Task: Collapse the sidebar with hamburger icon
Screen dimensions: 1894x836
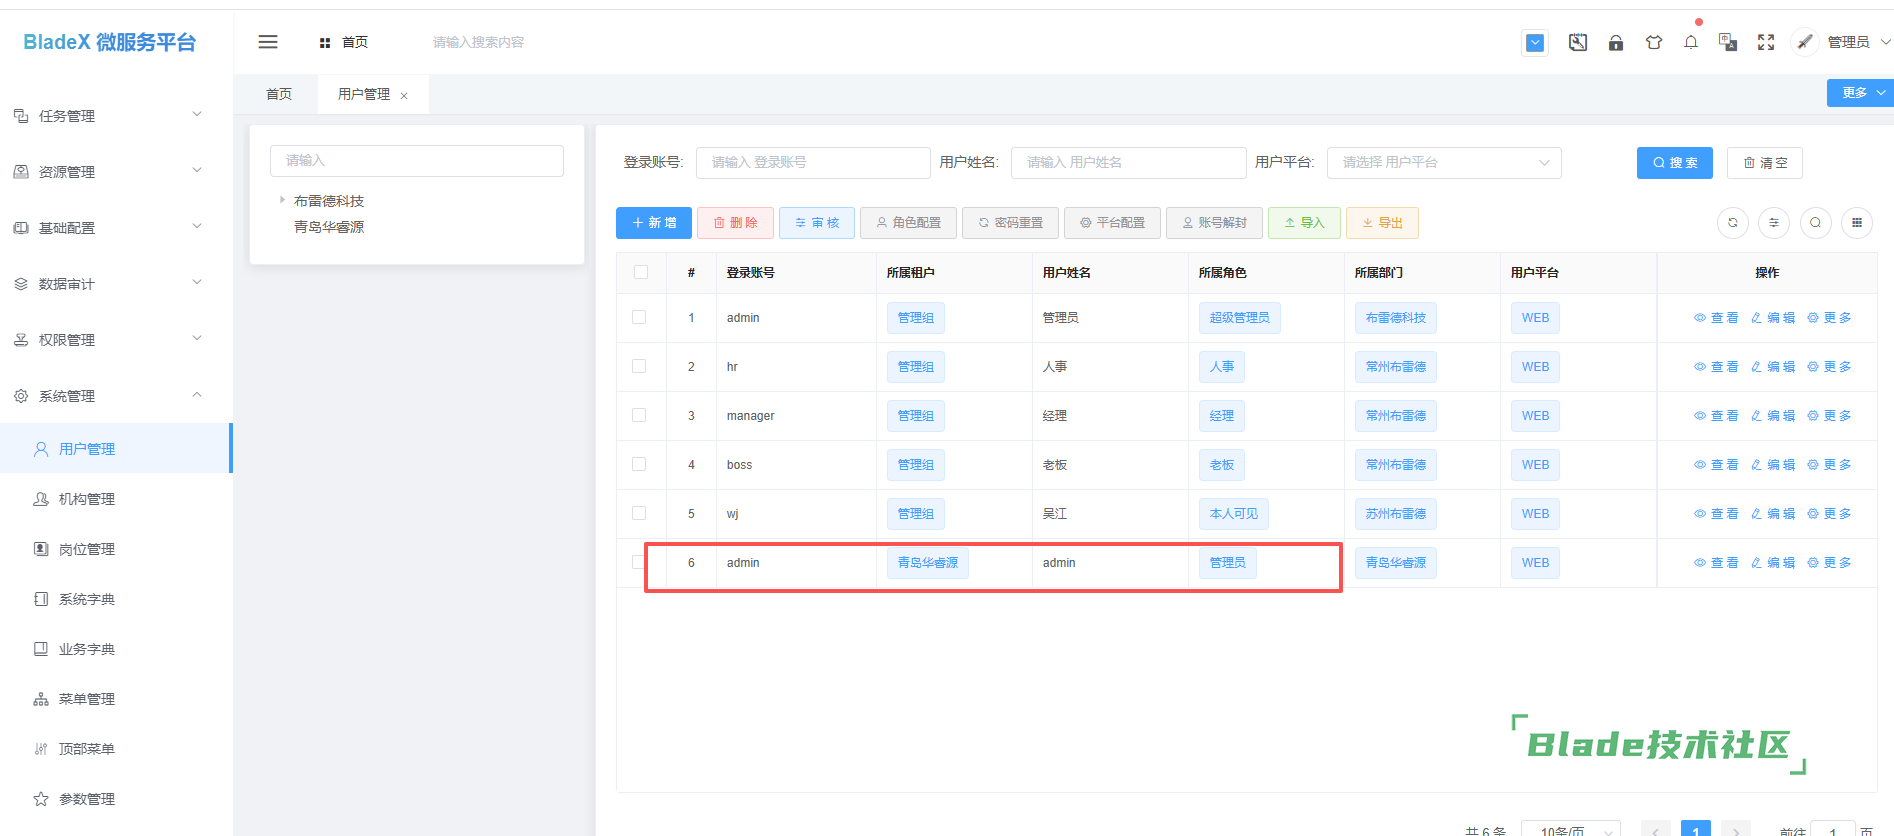Action: point(268,42)
